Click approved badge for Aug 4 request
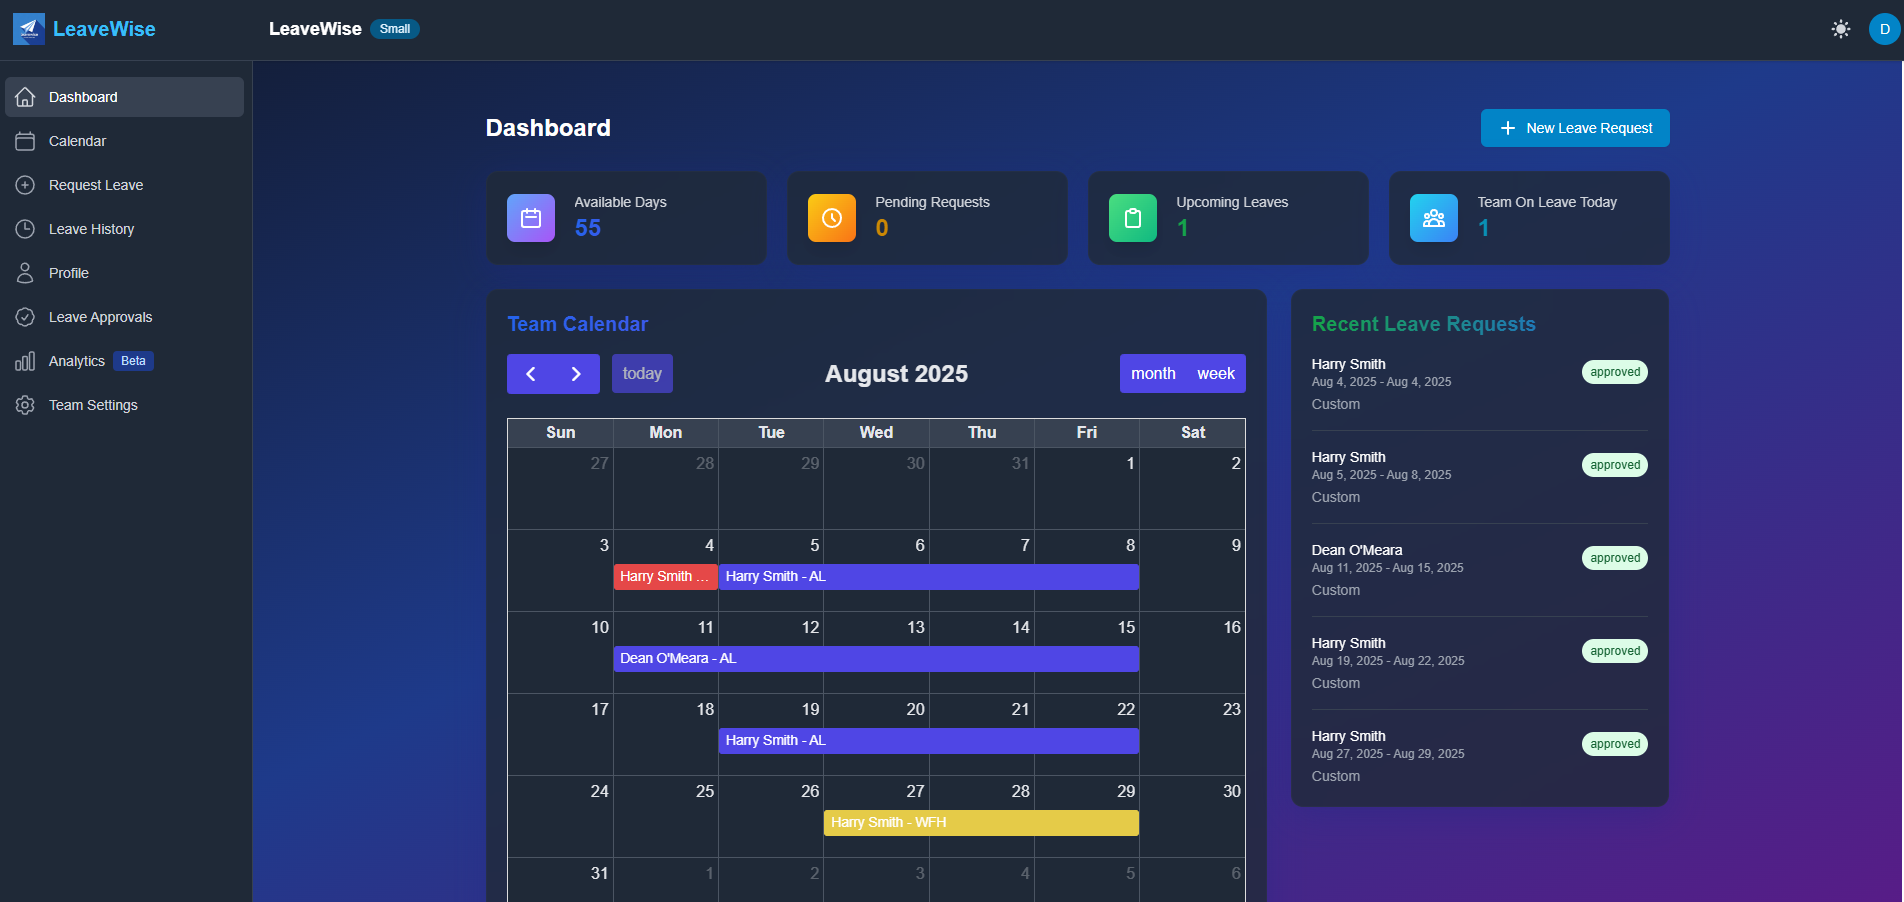The height and width of the screenshot is (902, 1904). [1615, 372]
